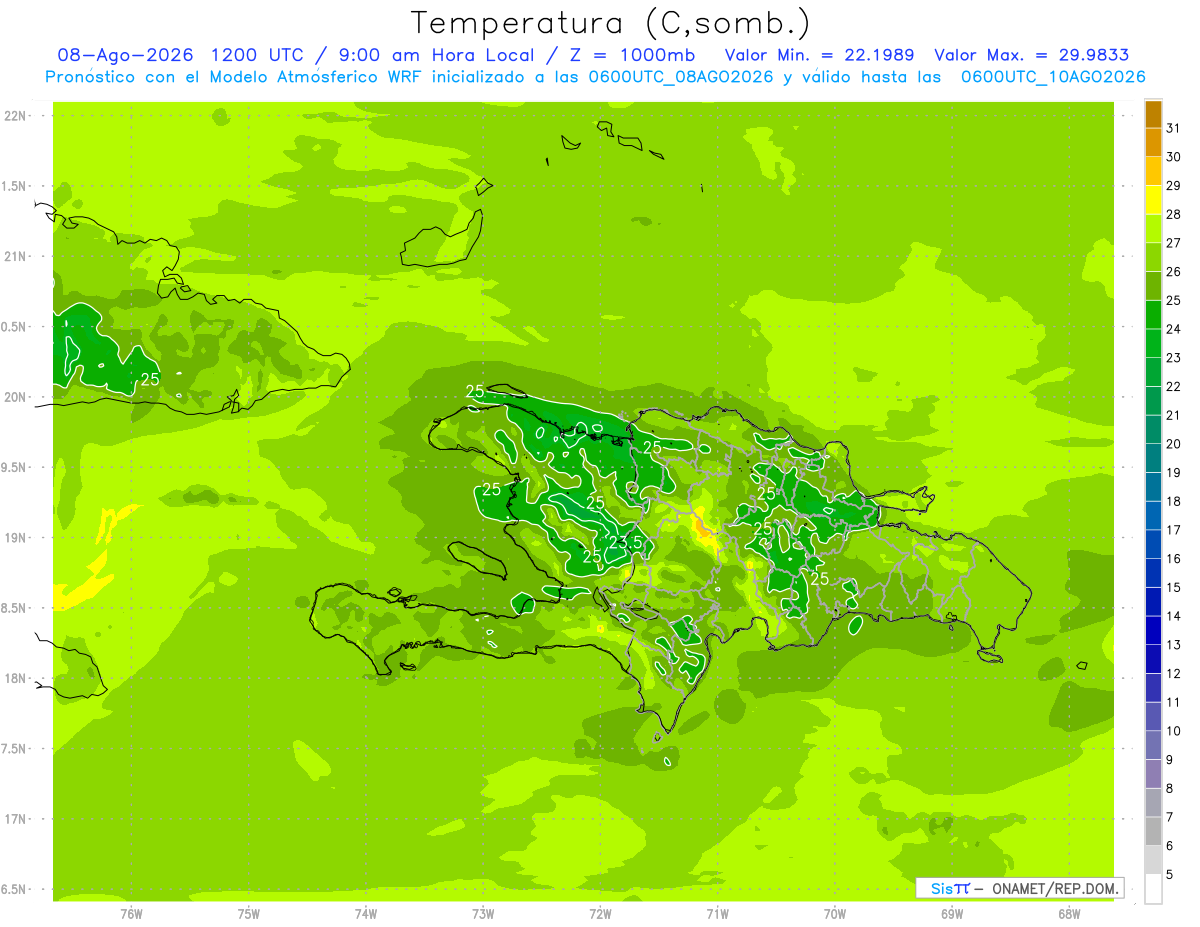Click the title "Temperatura (C,somb.)"

coord(610,23)
